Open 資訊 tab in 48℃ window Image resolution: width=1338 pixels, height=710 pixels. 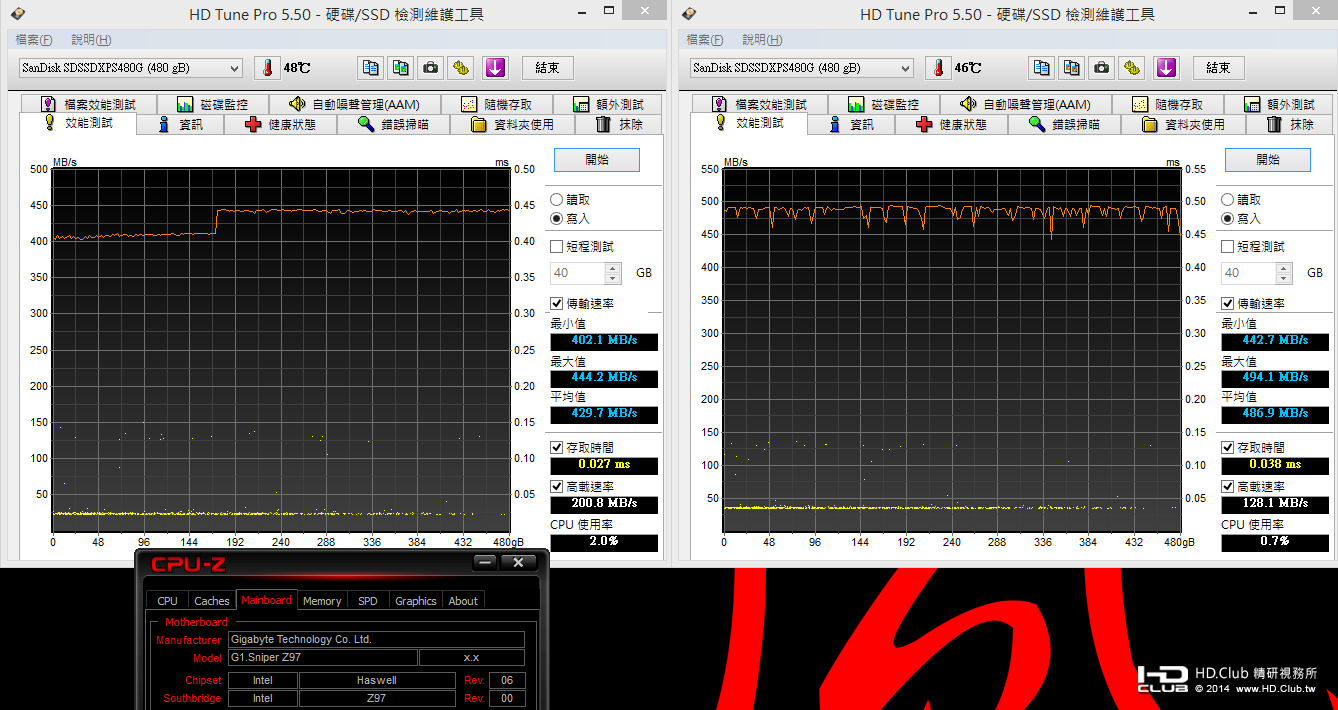pos(180,124)
